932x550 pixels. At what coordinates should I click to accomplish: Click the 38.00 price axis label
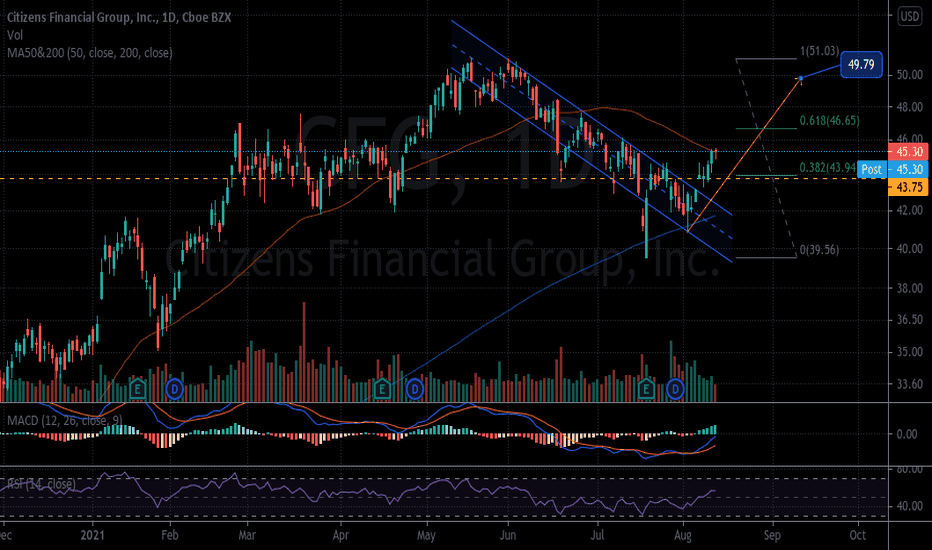click(x=909, y=288)
